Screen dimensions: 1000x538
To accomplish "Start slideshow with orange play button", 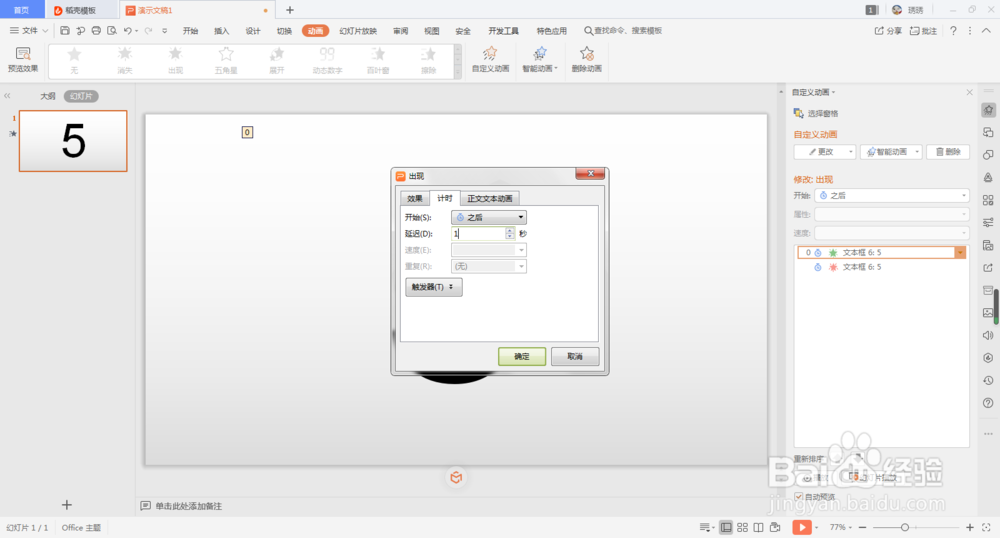I will tap(802, 527).
